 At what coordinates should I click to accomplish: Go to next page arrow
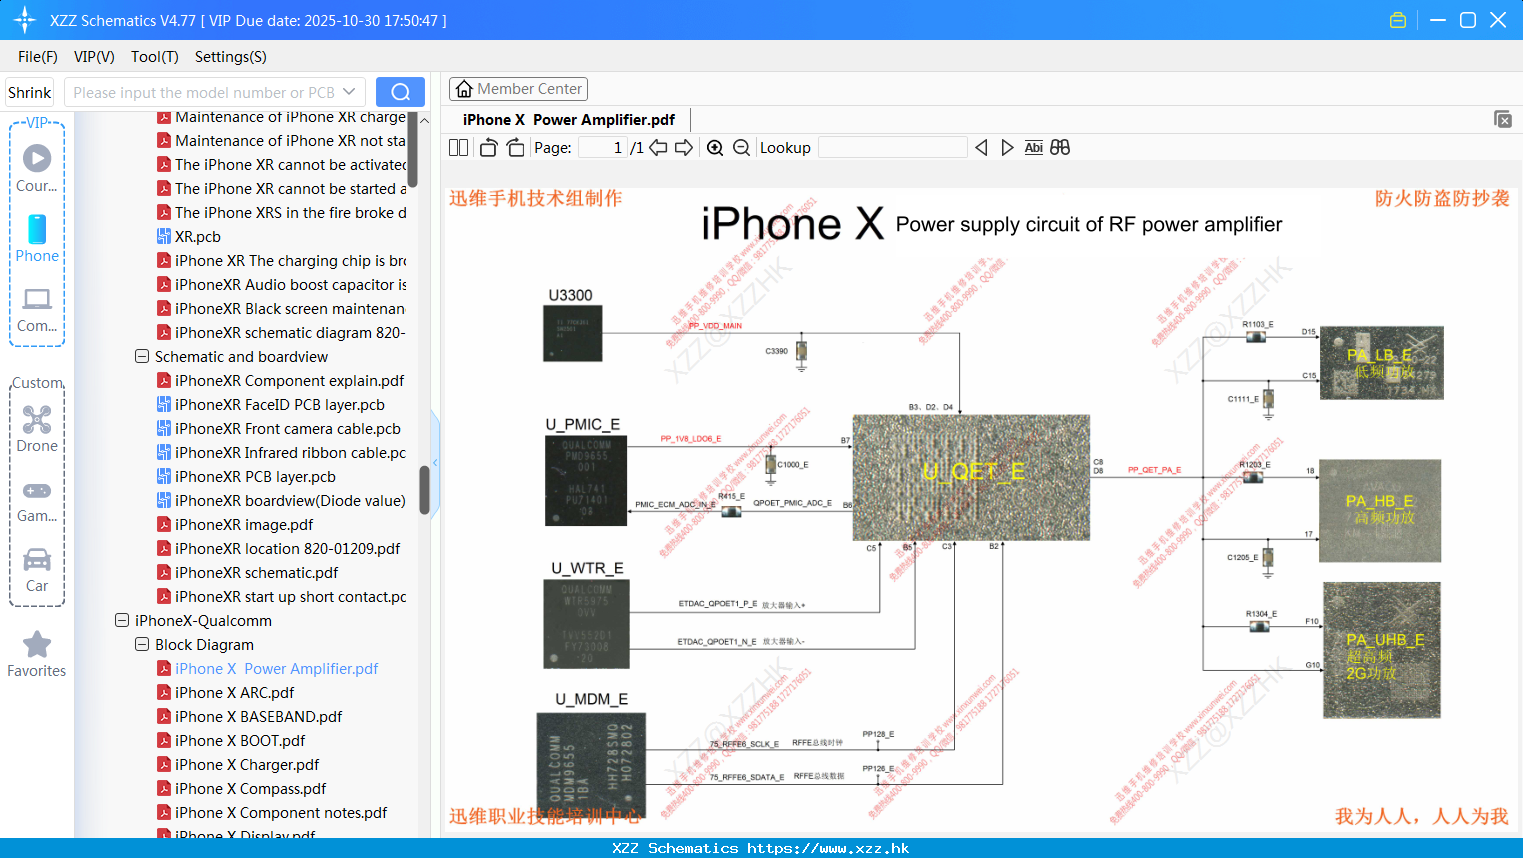click(684, 148)
